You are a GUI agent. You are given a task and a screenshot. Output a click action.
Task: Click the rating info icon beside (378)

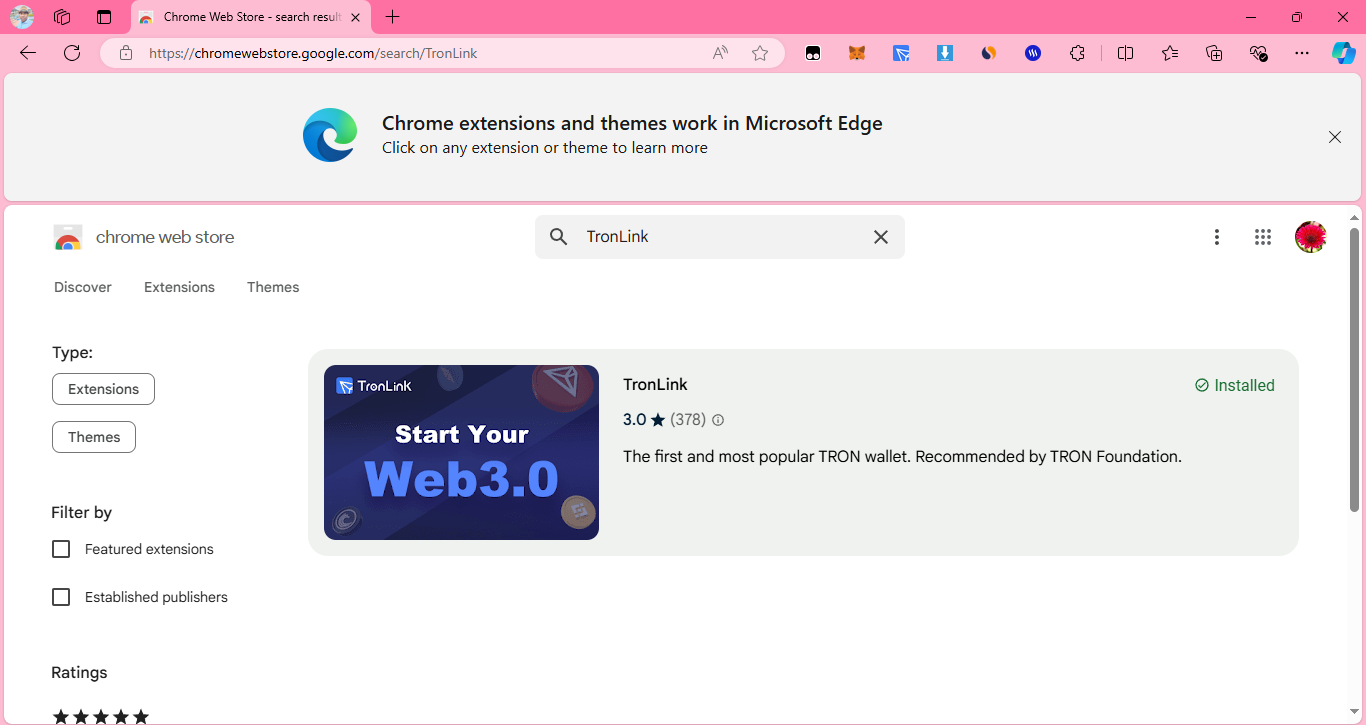717,420
